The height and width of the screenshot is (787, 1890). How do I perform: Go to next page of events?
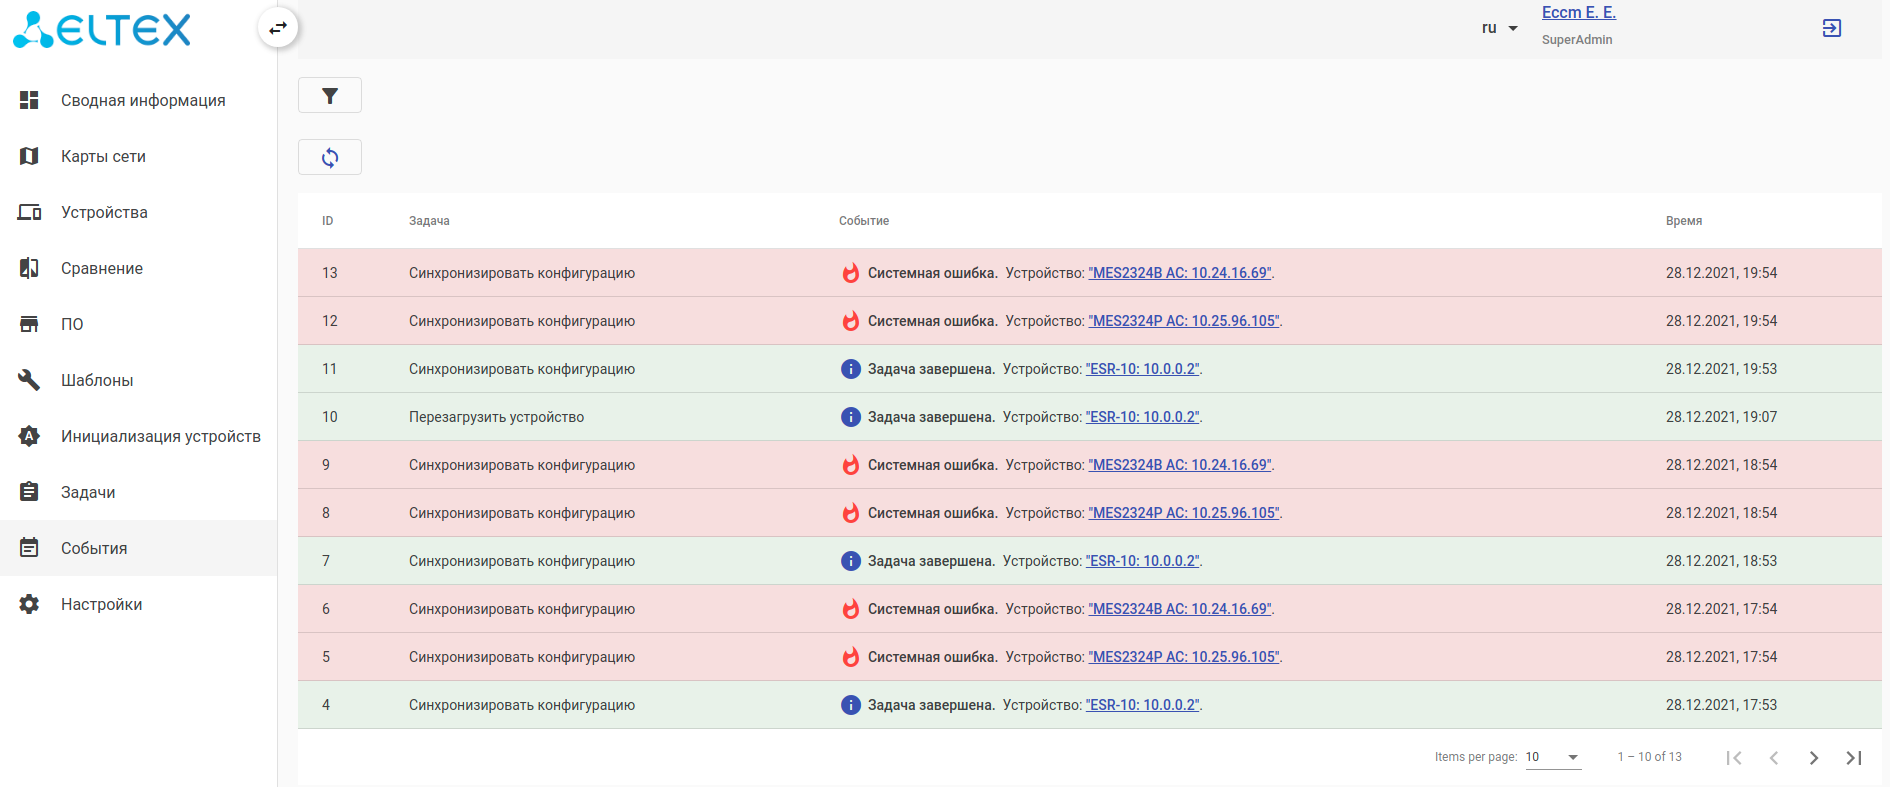click(1813, 758)
